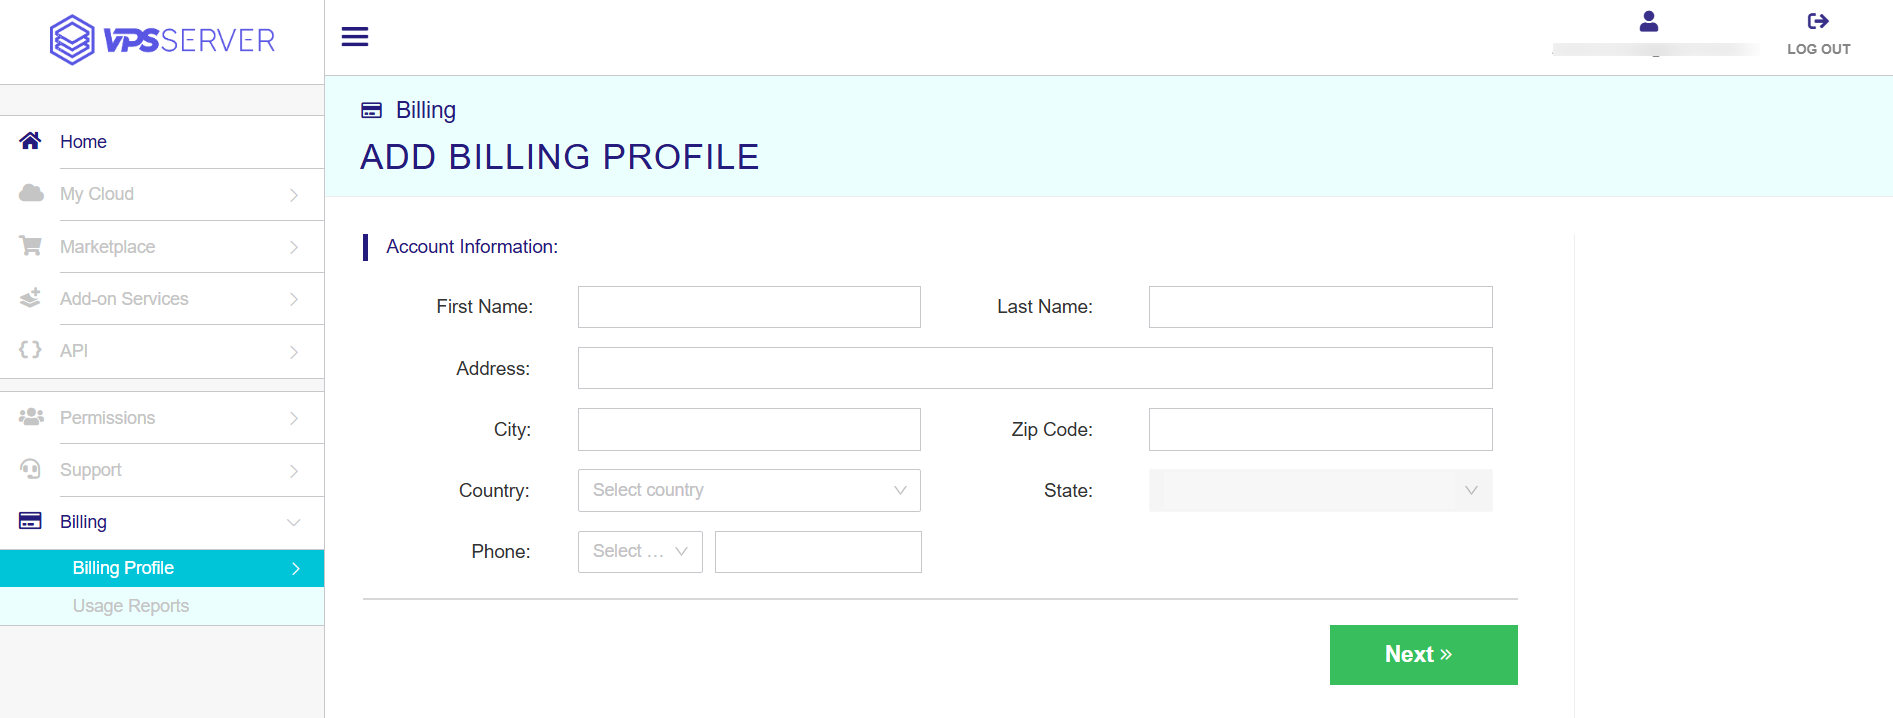Image resolution: width=1893 pixels, height=718 pixels.
Task: Open Usage Reports submenu item
Action: tap(162, 606)
